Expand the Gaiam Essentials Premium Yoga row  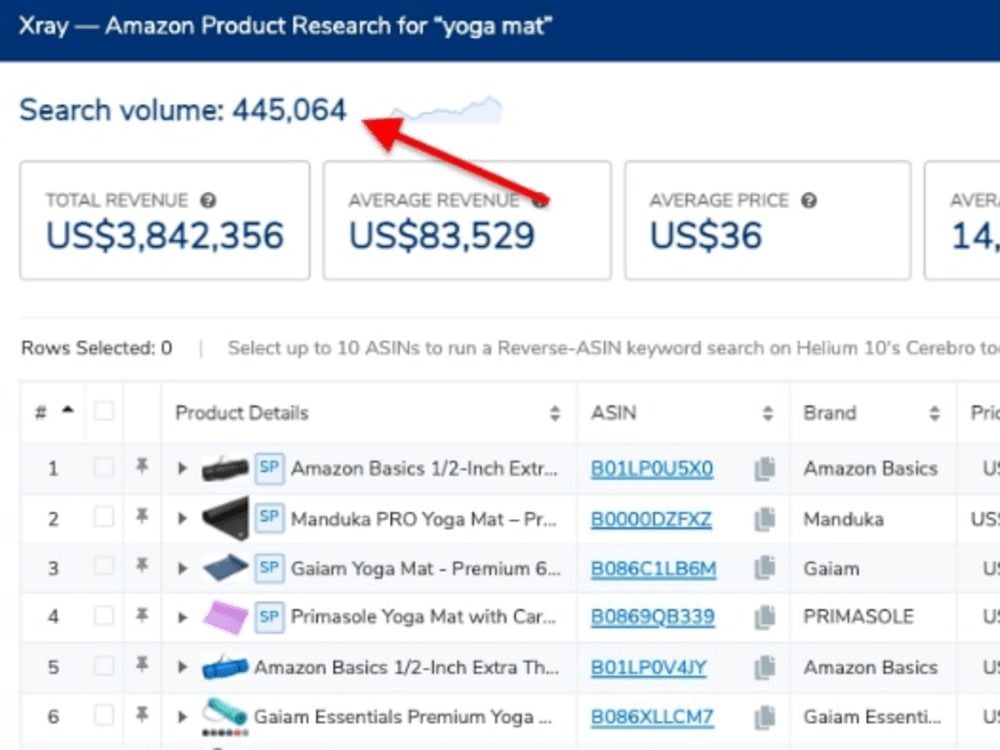click(182, 717)
